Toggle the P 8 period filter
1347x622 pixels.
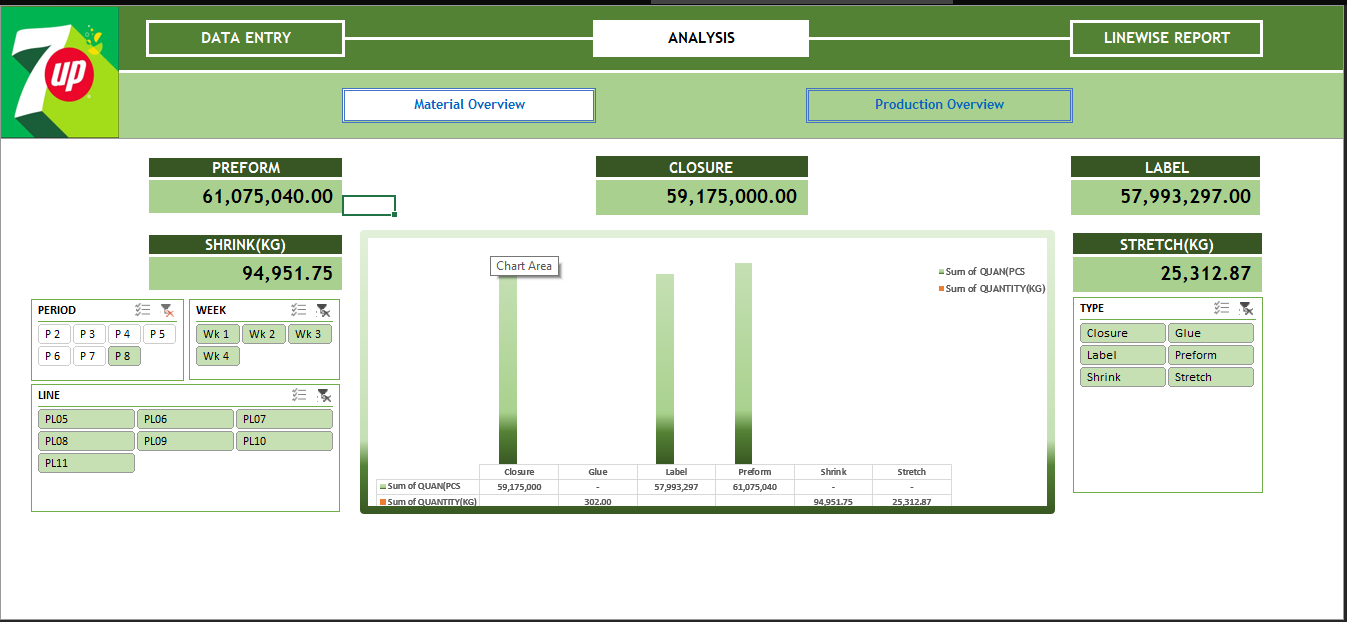point(124,355)
